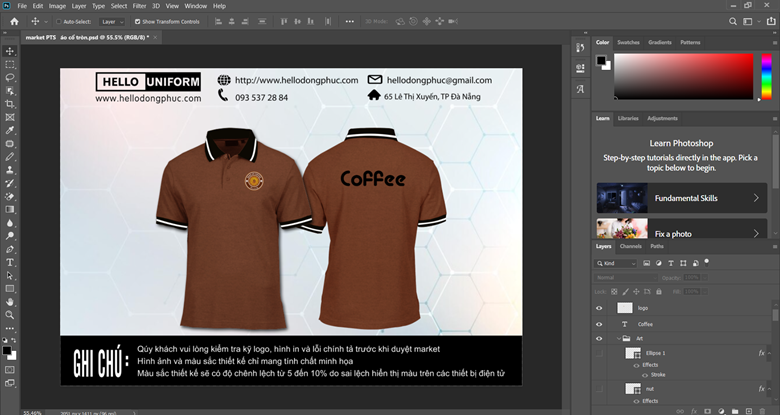
Task: Pick the Crop tool
Action: (10, 104)
